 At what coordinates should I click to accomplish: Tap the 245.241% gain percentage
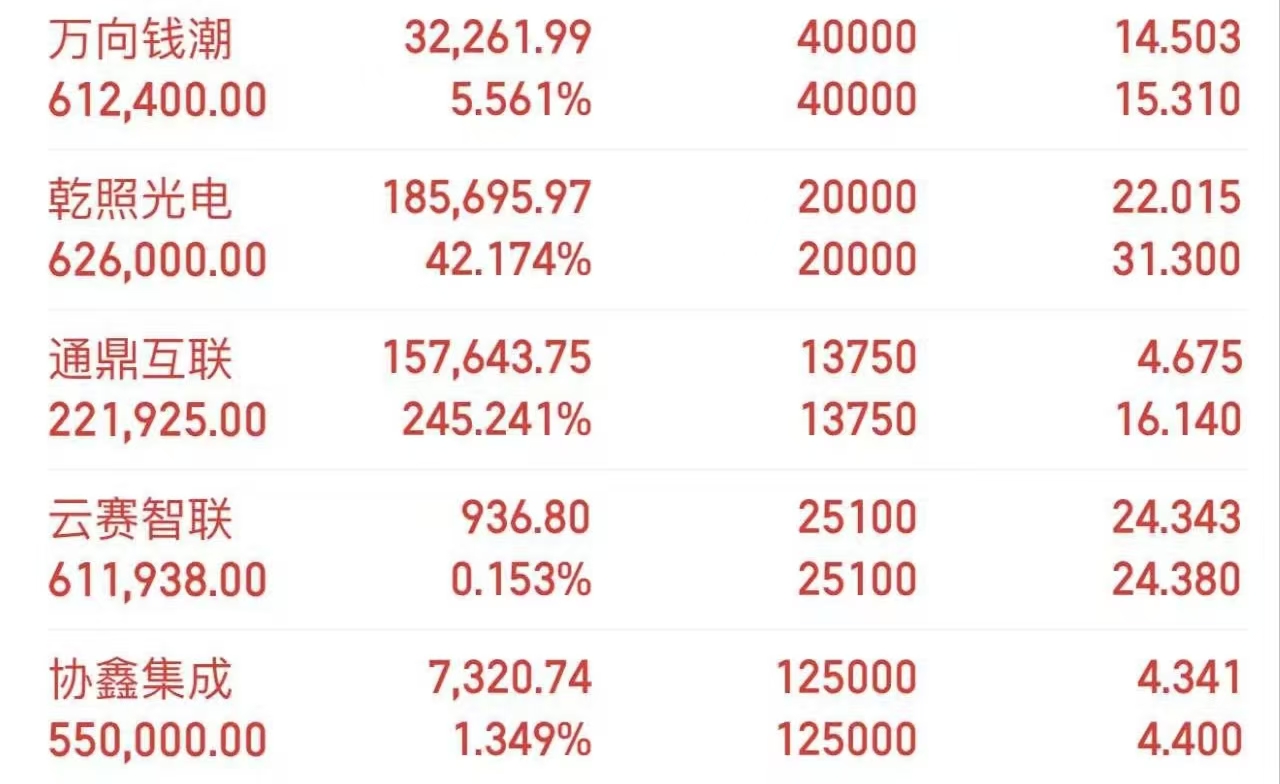coord(497,420)
